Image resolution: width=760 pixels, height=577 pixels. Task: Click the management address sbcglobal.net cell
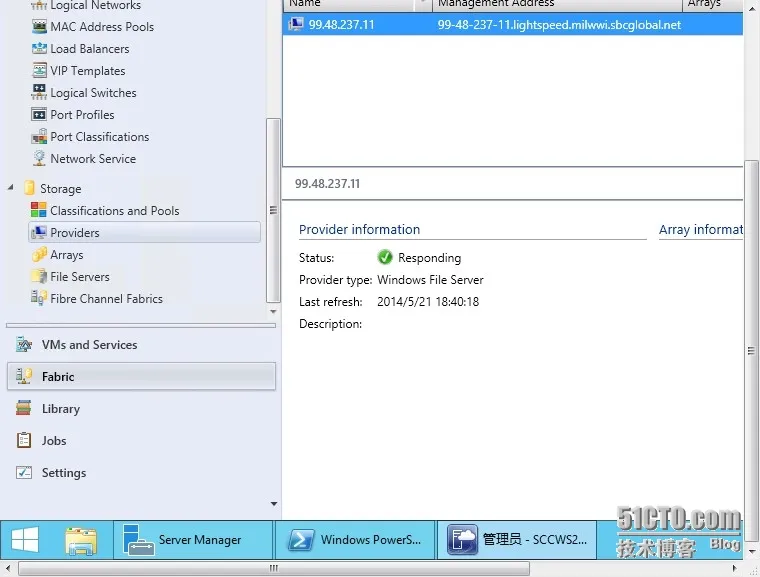click(559, 24)
